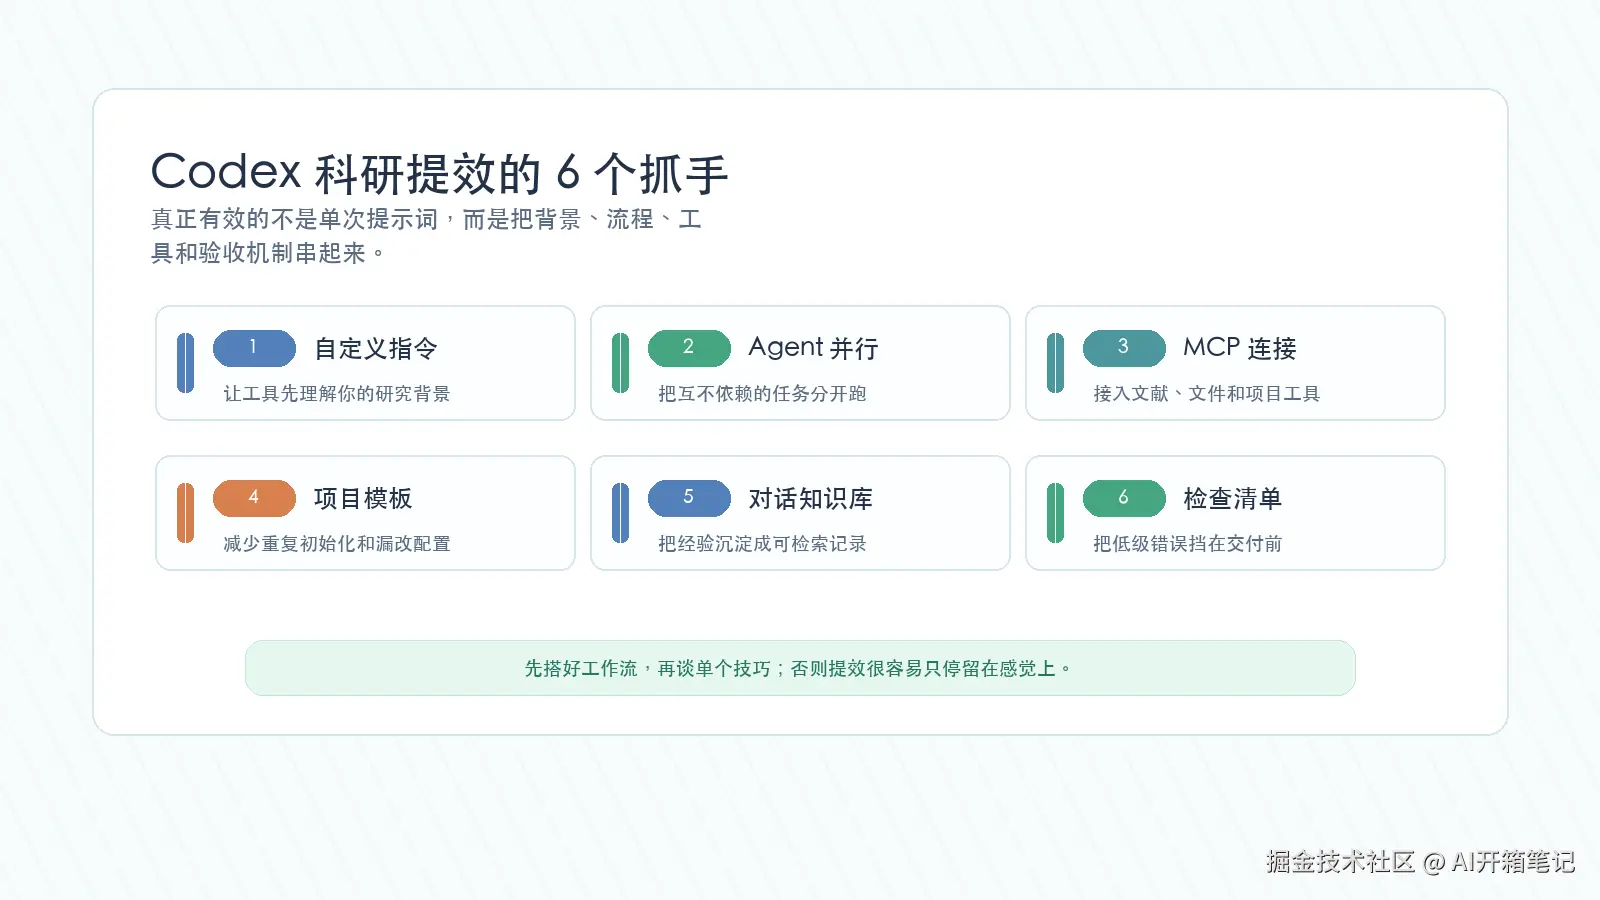Click the teal number 3 badge
1600x900 pixels.
click(1124, 348)
